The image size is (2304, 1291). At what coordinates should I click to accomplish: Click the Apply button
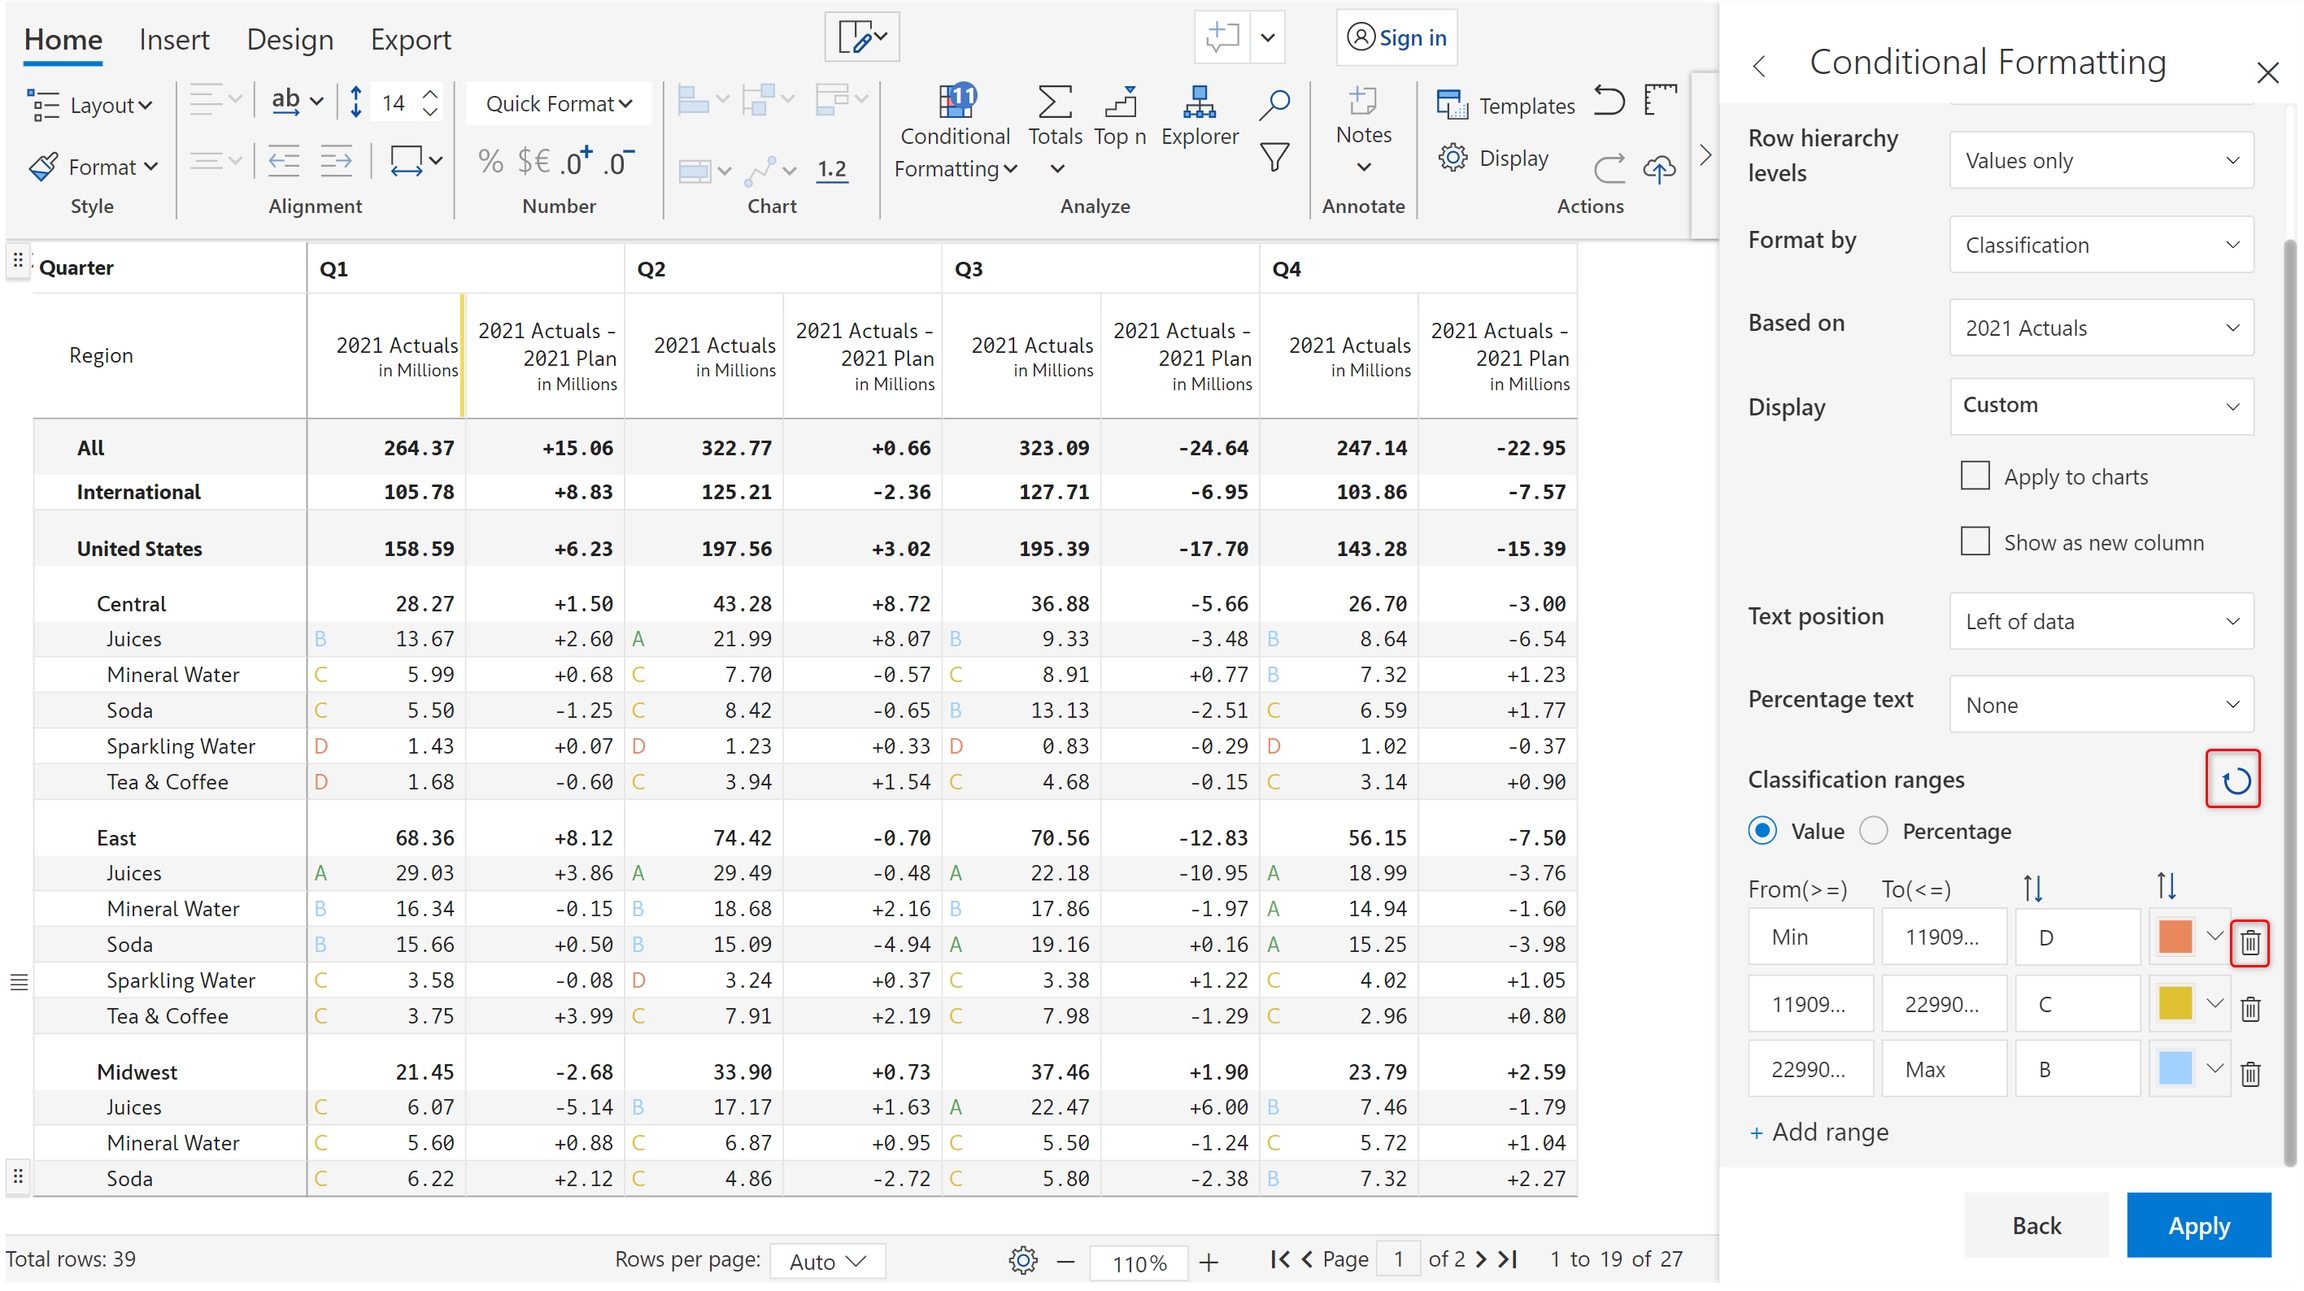(2198, 1225)
